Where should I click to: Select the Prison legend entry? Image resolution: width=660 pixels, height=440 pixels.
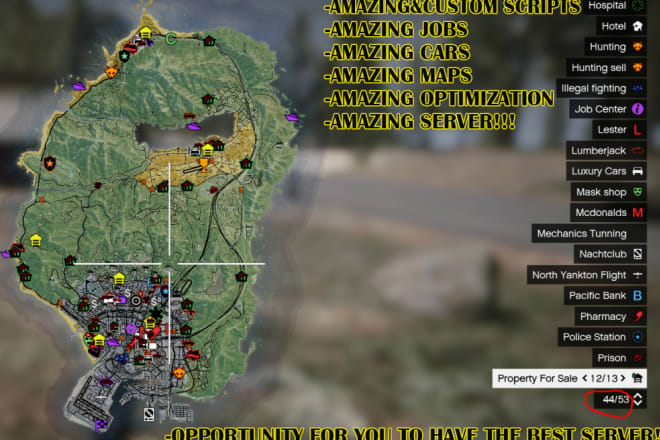coord(620,358)
